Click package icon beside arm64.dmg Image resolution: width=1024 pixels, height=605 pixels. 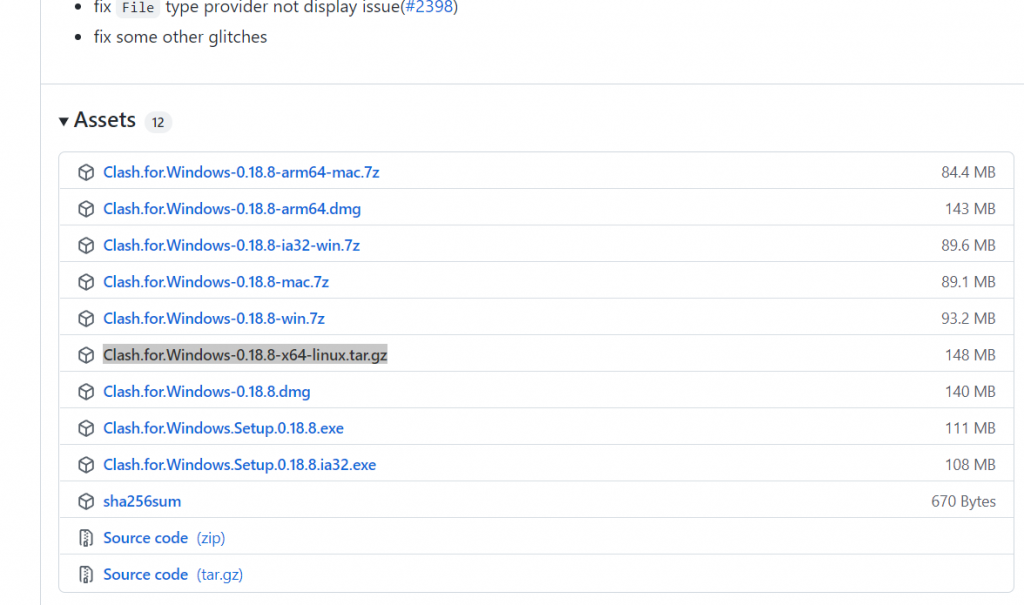point(86,208)
